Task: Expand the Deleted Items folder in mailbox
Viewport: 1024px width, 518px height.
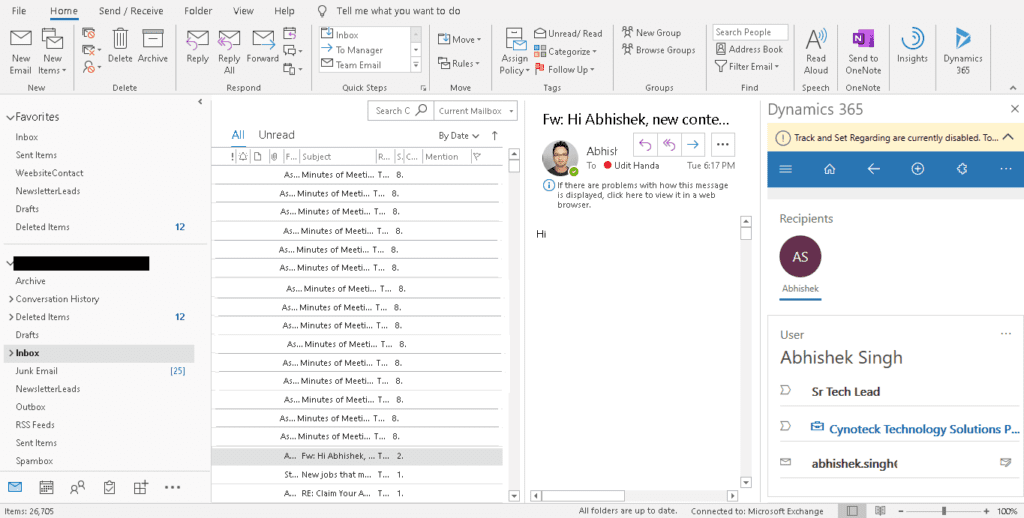Action: [x=11, y=317]
